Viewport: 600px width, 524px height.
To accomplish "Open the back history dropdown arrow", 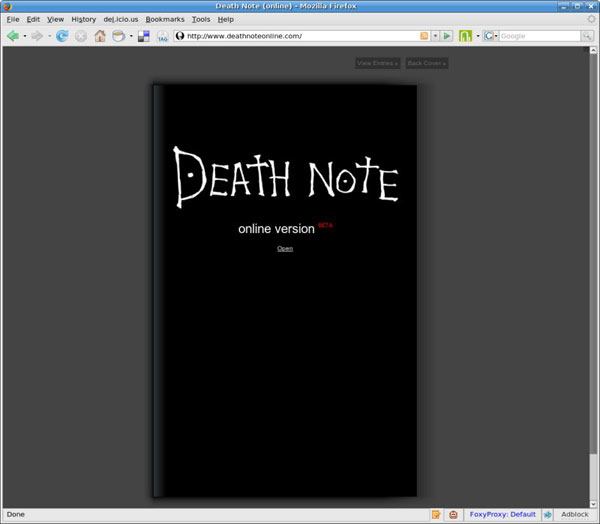I will tap(25, 36).
